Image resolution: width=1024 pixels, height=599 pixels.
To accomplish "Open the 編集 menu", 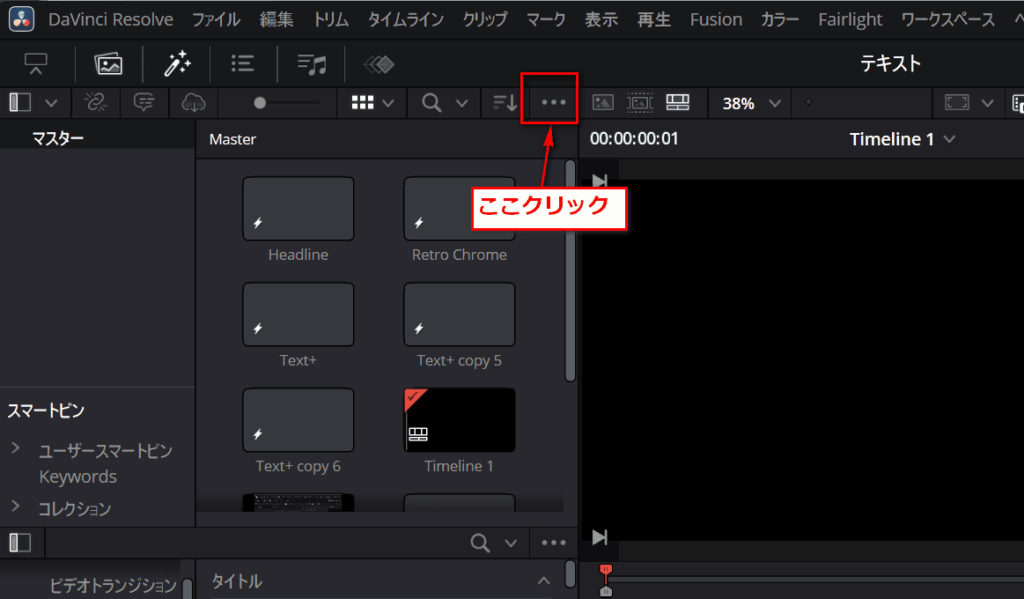I will click(276, 20).
